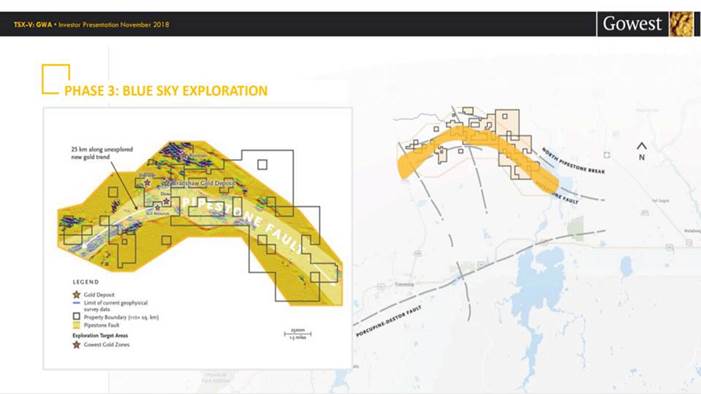Click the Exploration Target Areas legend heading
This screenshot has height=394, width=701.
[x=100, y=335]
